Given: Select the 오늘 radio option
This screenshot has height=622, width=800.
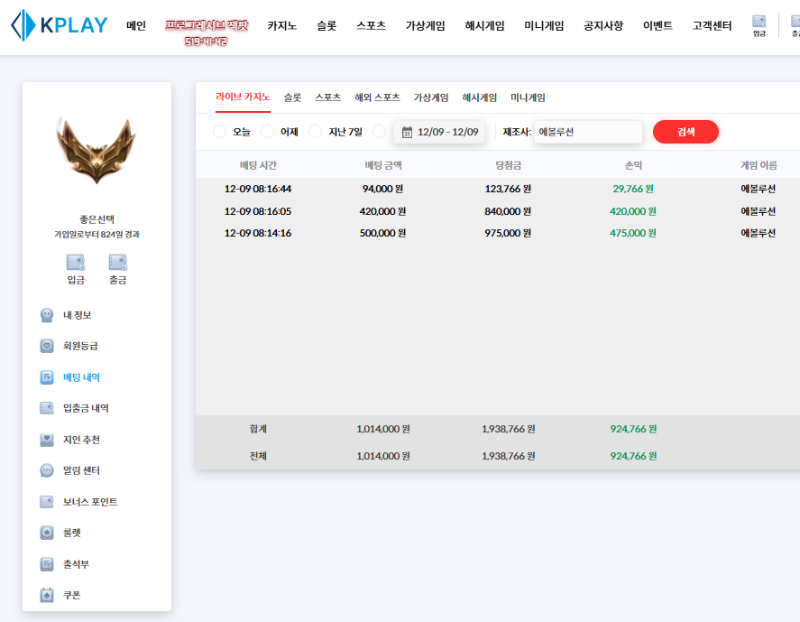Looking at the screenshot, I should point(220,132).
